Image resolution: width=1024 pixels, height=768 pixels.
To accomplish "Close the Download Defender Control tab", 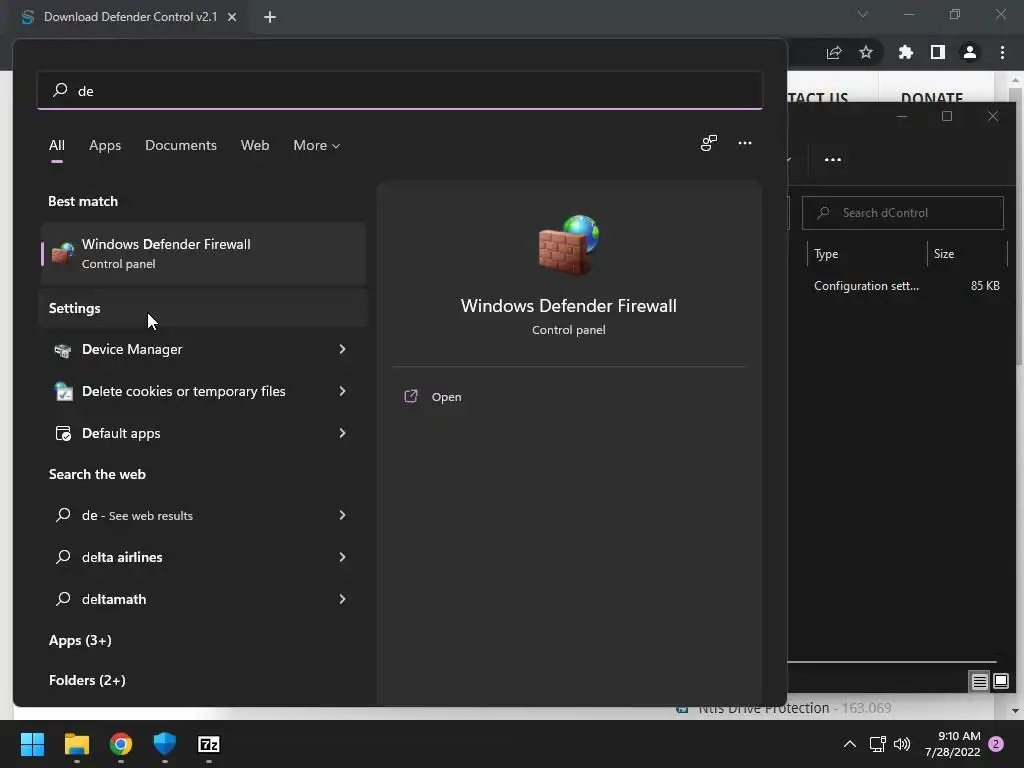I will [x=232, y=17].
